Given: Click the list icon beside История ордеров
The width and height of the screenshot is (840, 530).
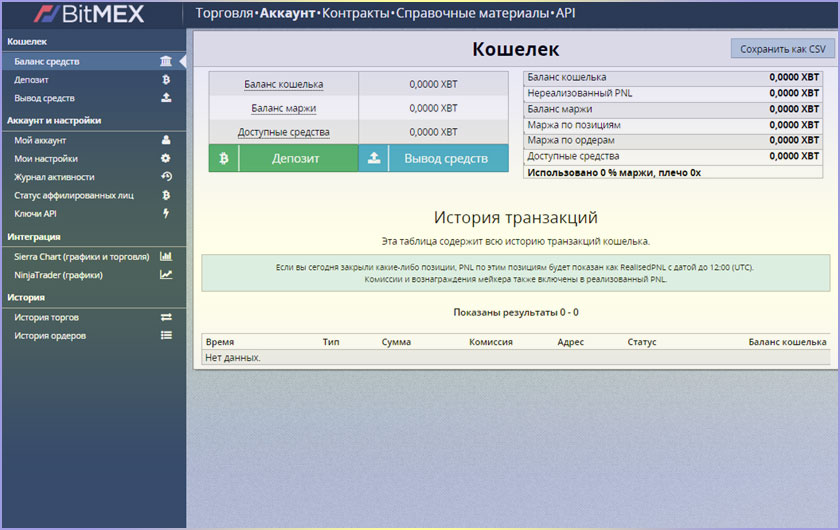Looking at the screenshot, I should point(166,335).
